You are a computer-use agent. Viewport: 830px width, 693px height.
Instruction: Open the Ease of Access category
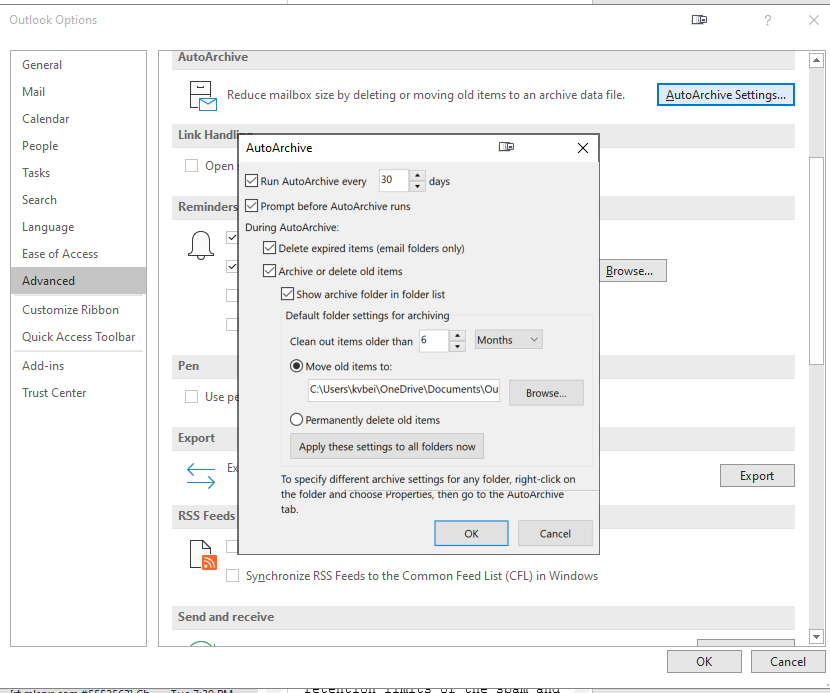click(78, 254)
